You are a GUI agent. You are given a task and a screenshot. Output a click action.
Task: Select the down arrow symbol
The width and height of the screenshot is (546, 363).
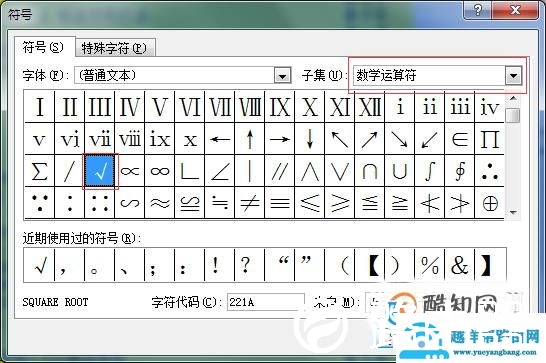tap(310, 139)
